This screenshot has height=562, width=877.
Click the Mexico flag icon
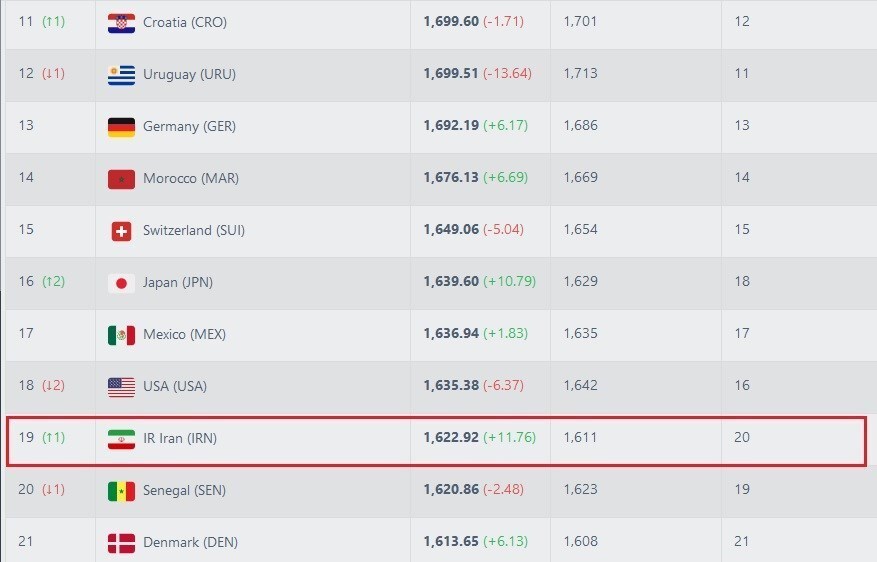[x=121, y=335]
